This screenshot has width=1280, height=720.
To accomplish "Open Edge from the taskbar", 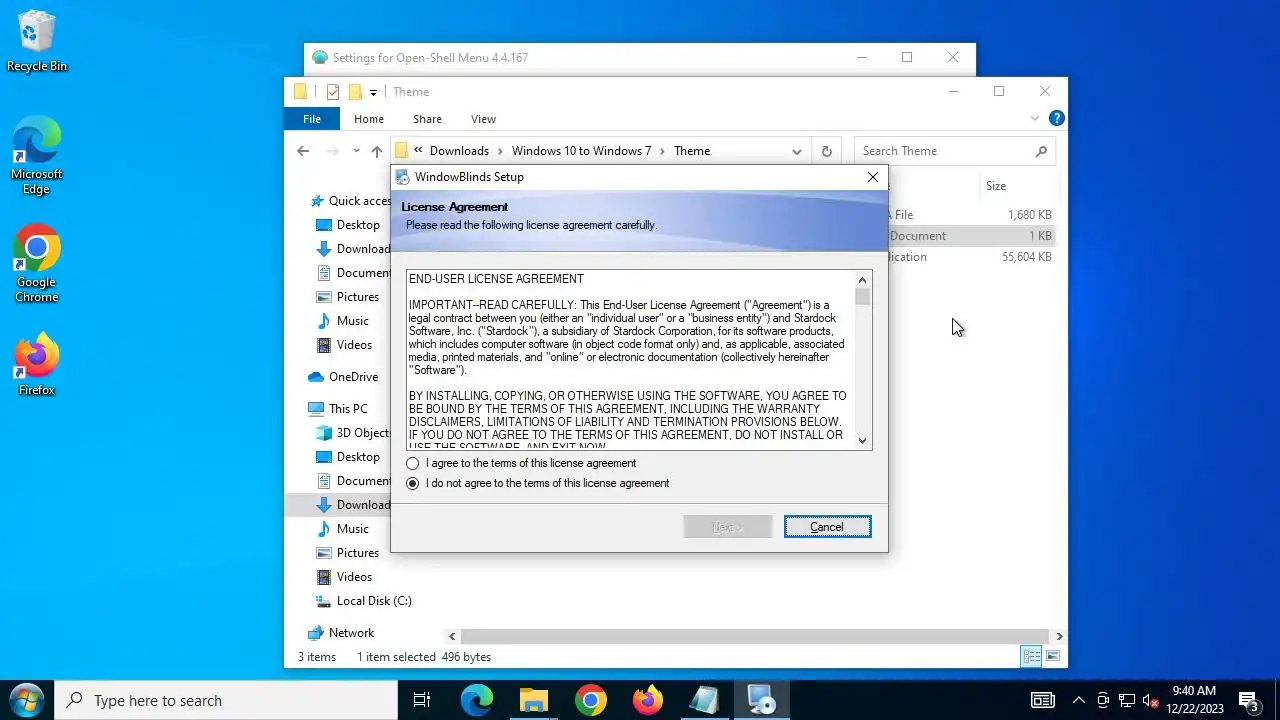I will click(477, 701).
